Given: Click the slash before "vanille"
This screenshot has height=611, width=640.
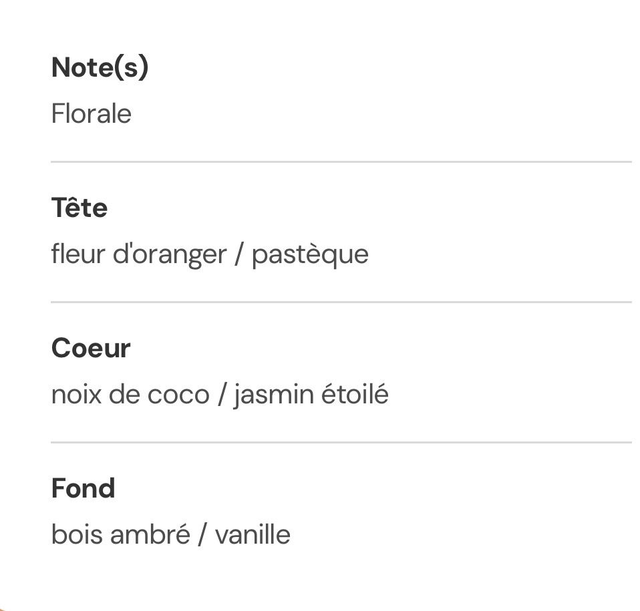Looking at the screenshot, I should click(203, 535).
